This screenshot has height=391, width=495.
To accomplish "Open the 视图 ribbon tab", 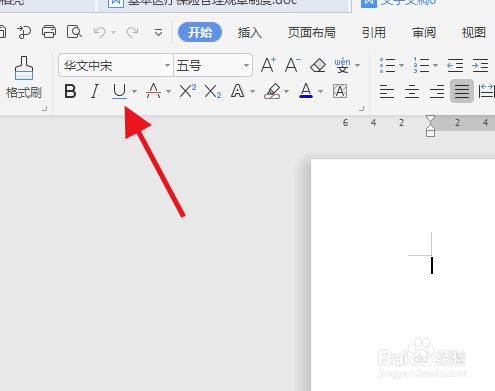I will tap(473, 32).
